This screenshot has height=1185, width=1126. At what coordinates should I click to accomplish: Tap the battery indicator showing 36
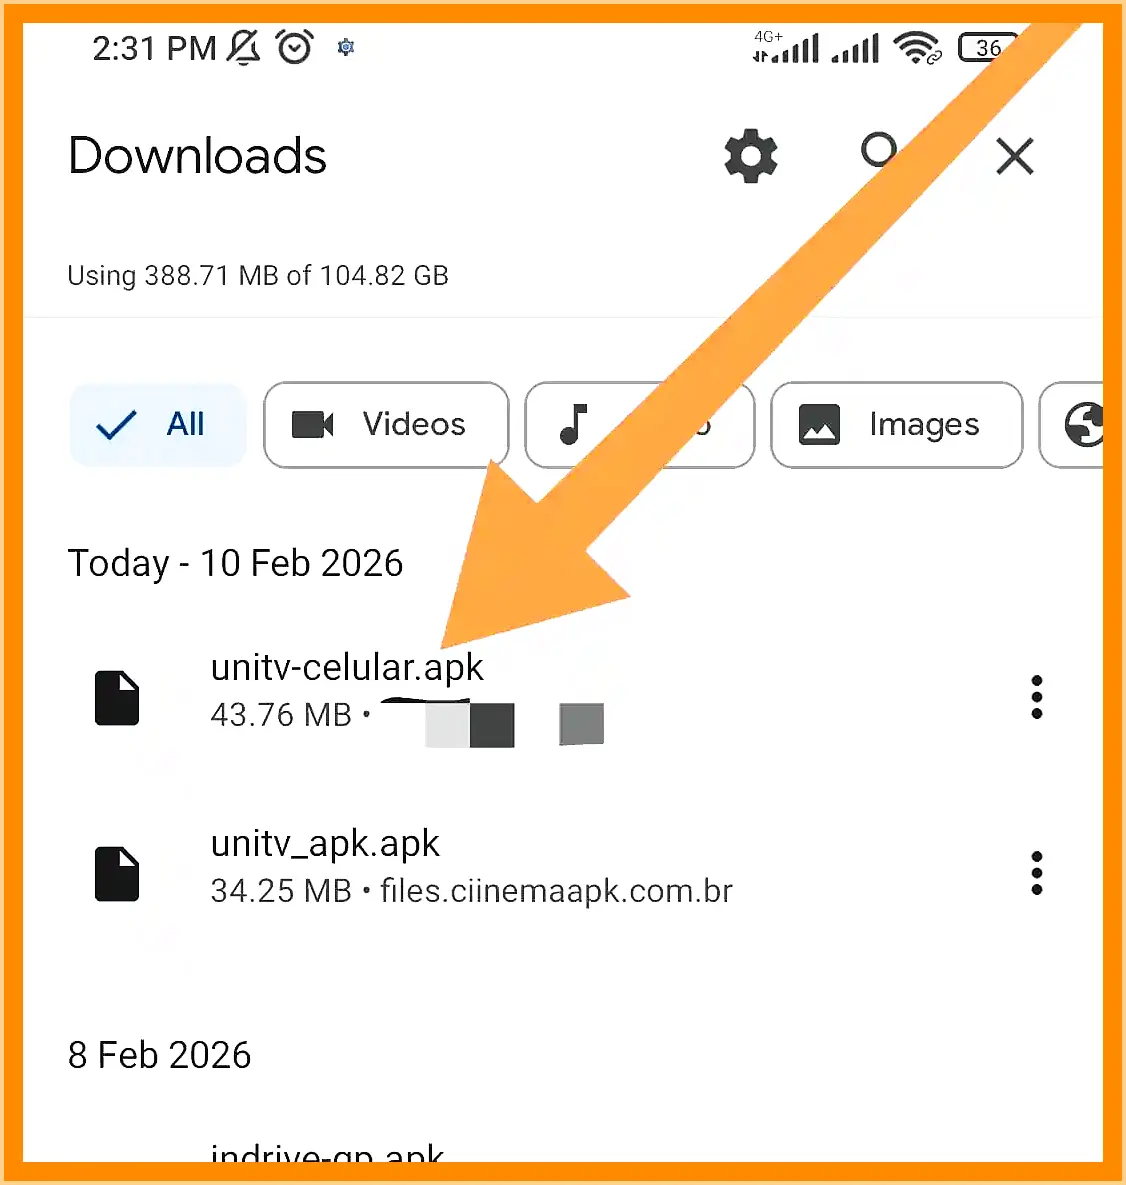point(986,48)
